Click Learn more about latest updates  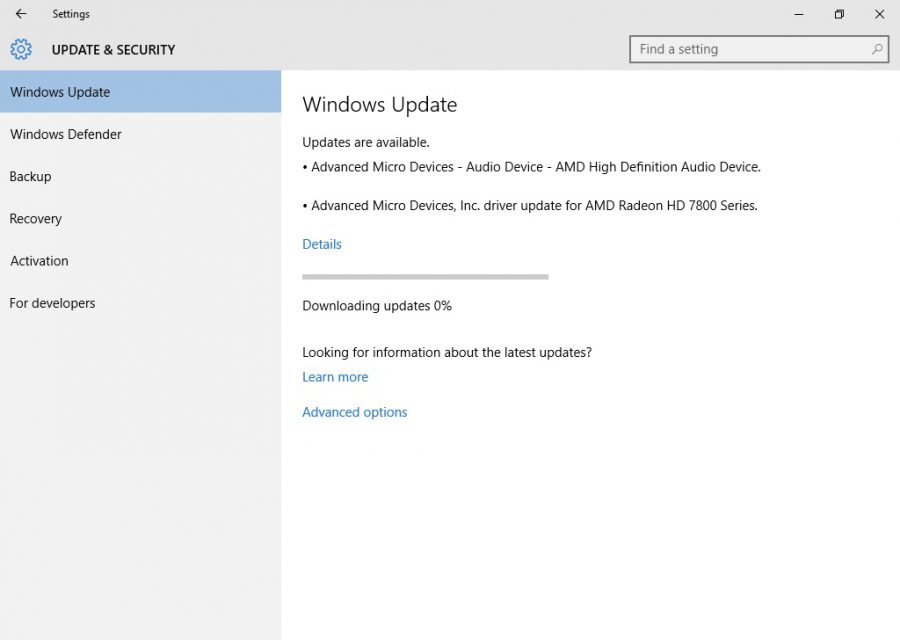click(335, 376)
